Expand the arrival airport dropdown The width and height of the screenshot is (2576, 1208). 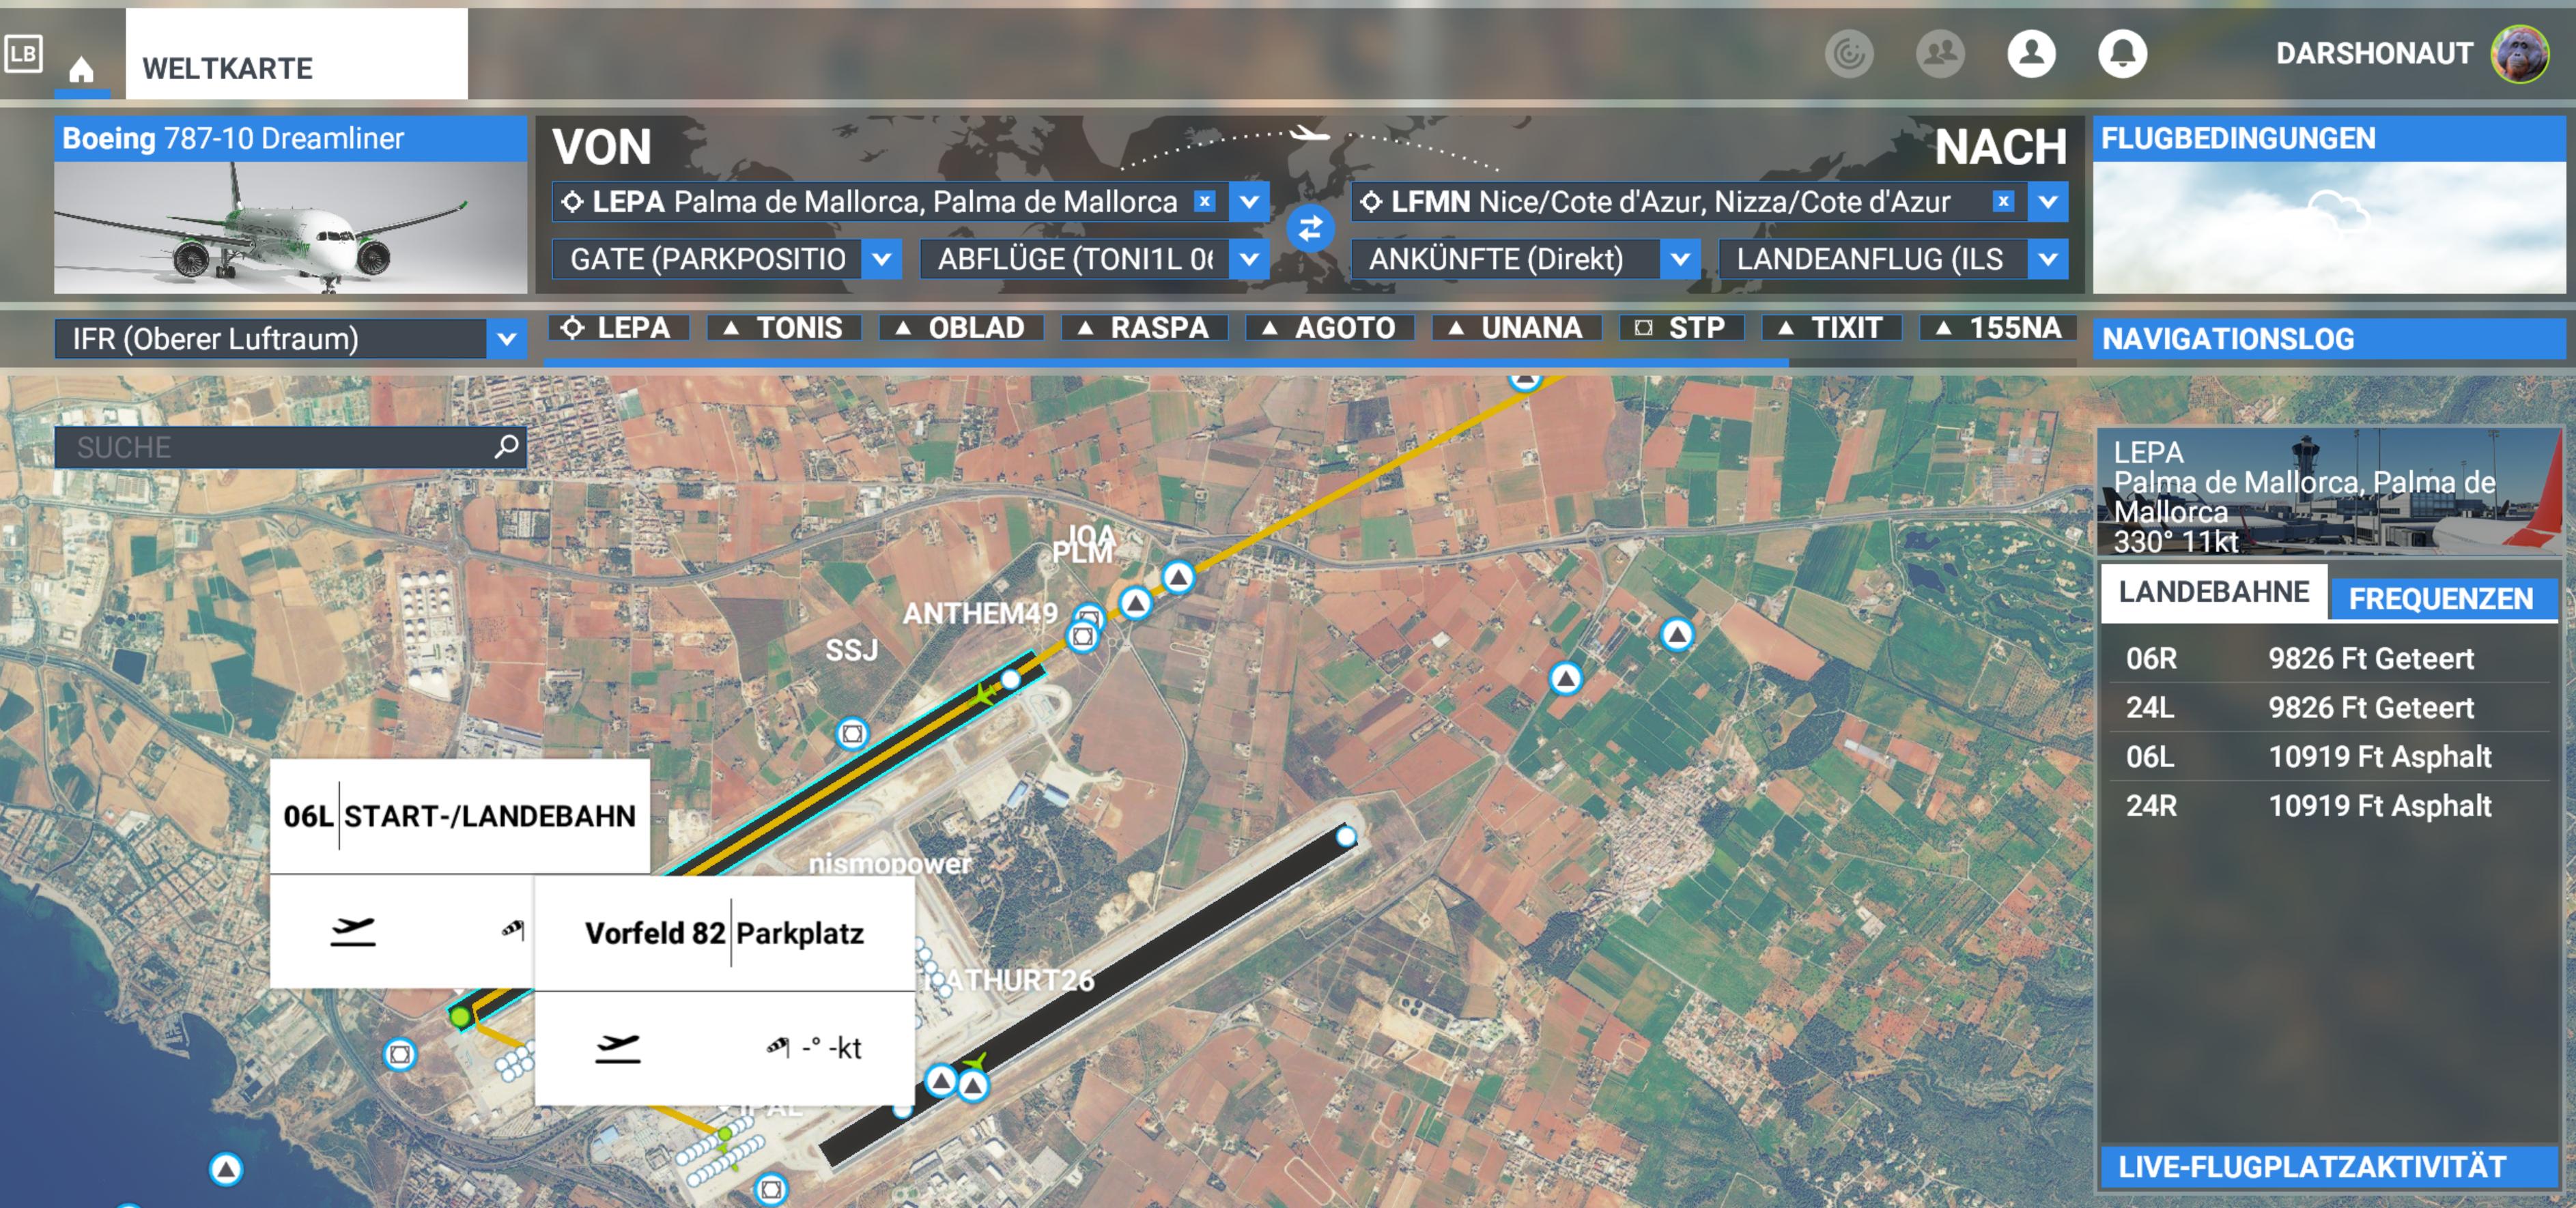[2048, 202]
